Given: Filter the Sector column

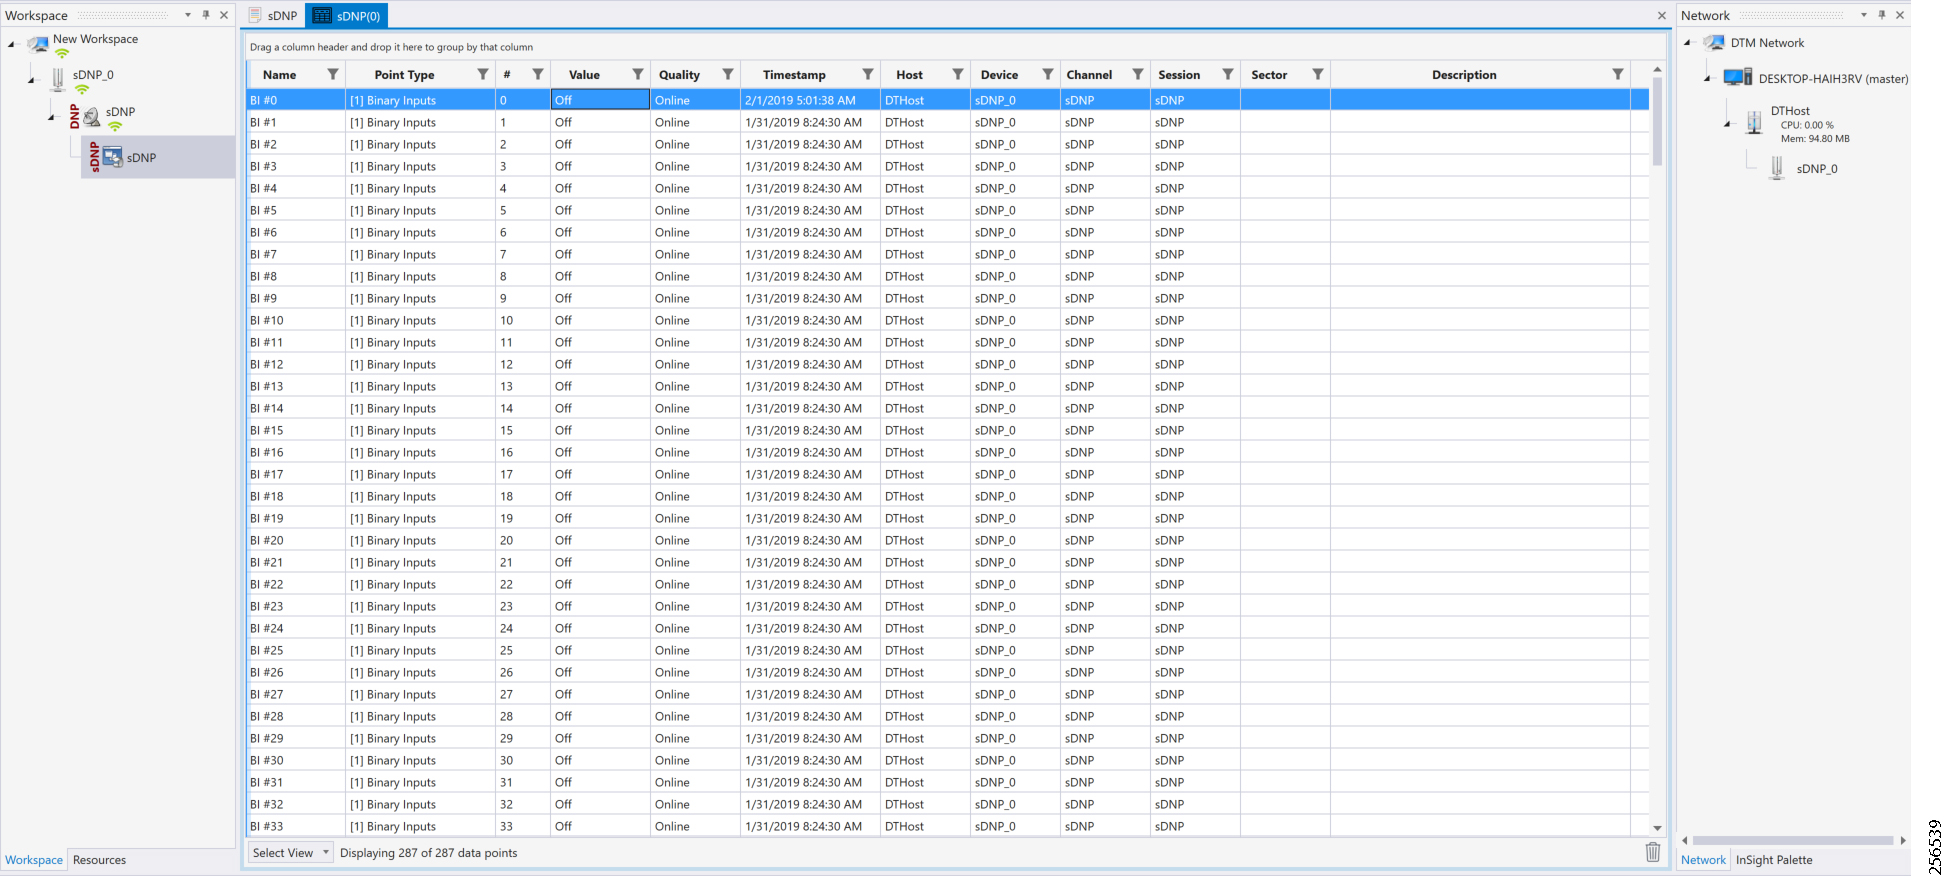Looking at the screenshot, I should tap(1318, 74).
